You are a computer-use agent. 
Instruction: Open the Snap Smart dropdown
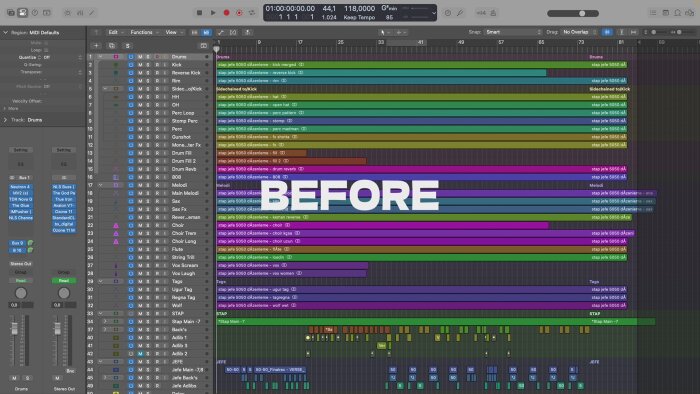pyautogui.click(x=512, y=32)
